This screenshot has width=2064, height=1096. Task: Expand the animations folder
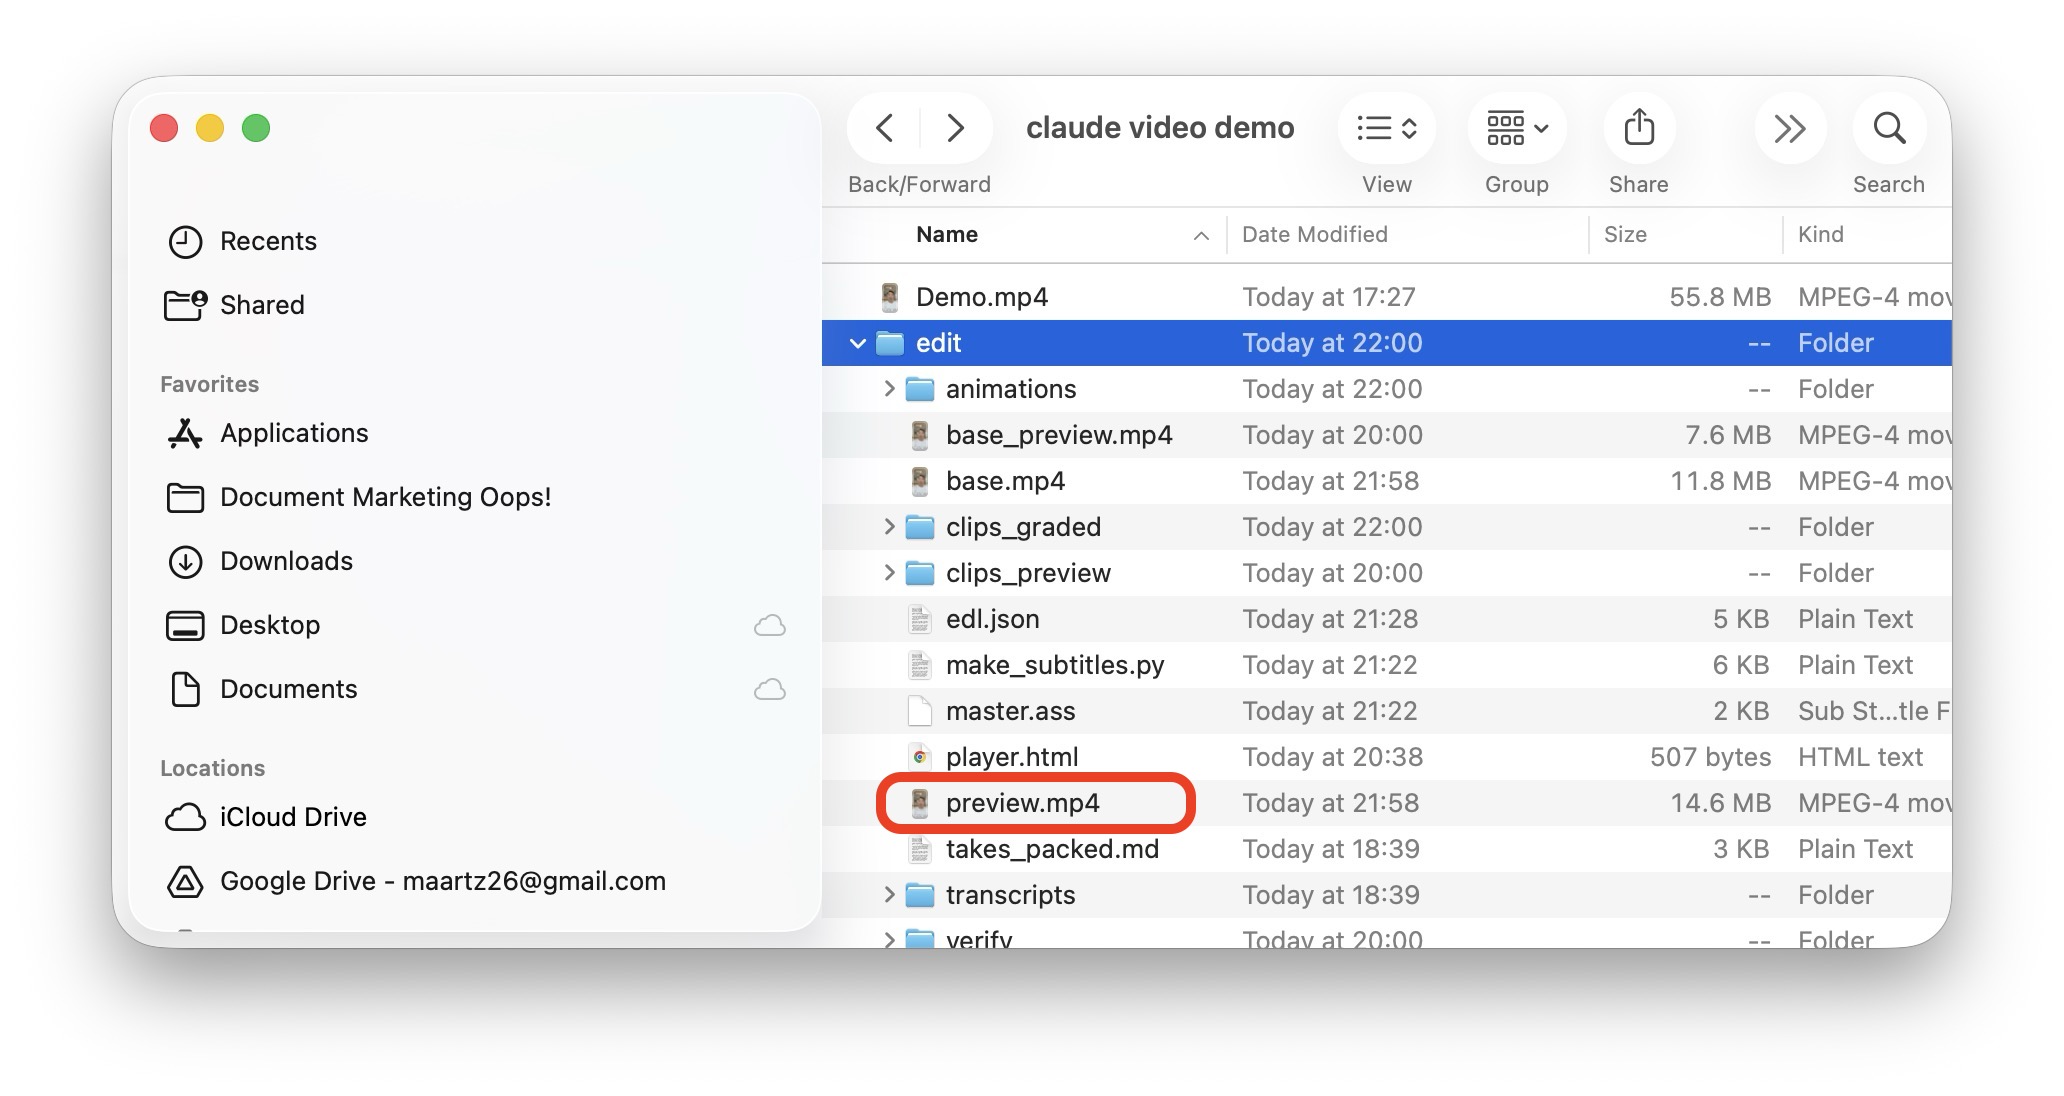click(888, 389)
